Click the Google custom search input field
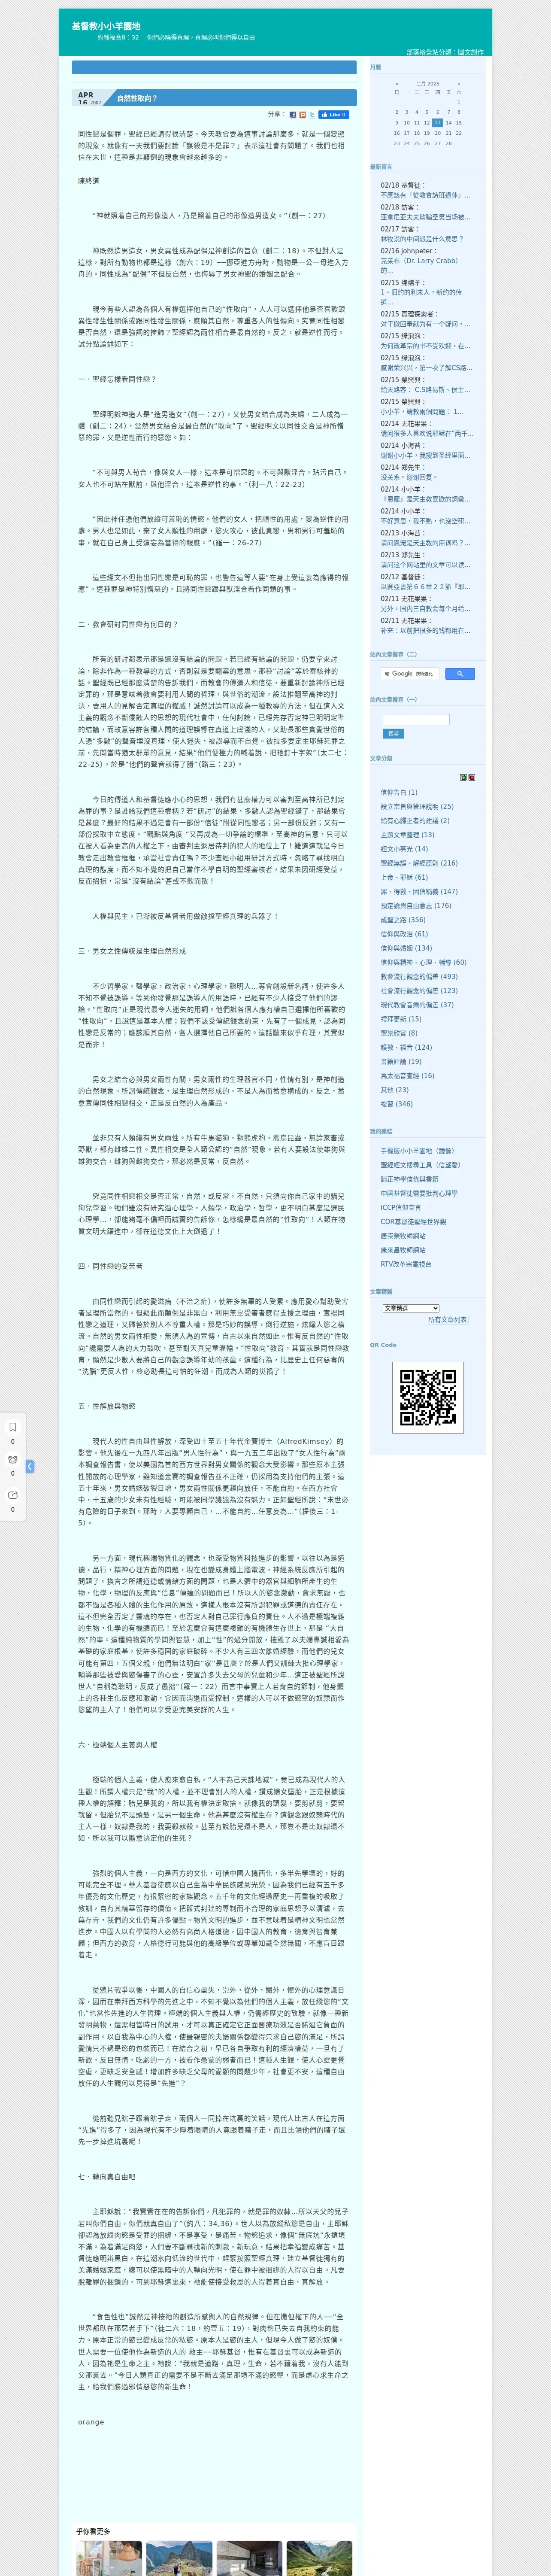This screenshot has height=2576, width=551. (410, 674)
